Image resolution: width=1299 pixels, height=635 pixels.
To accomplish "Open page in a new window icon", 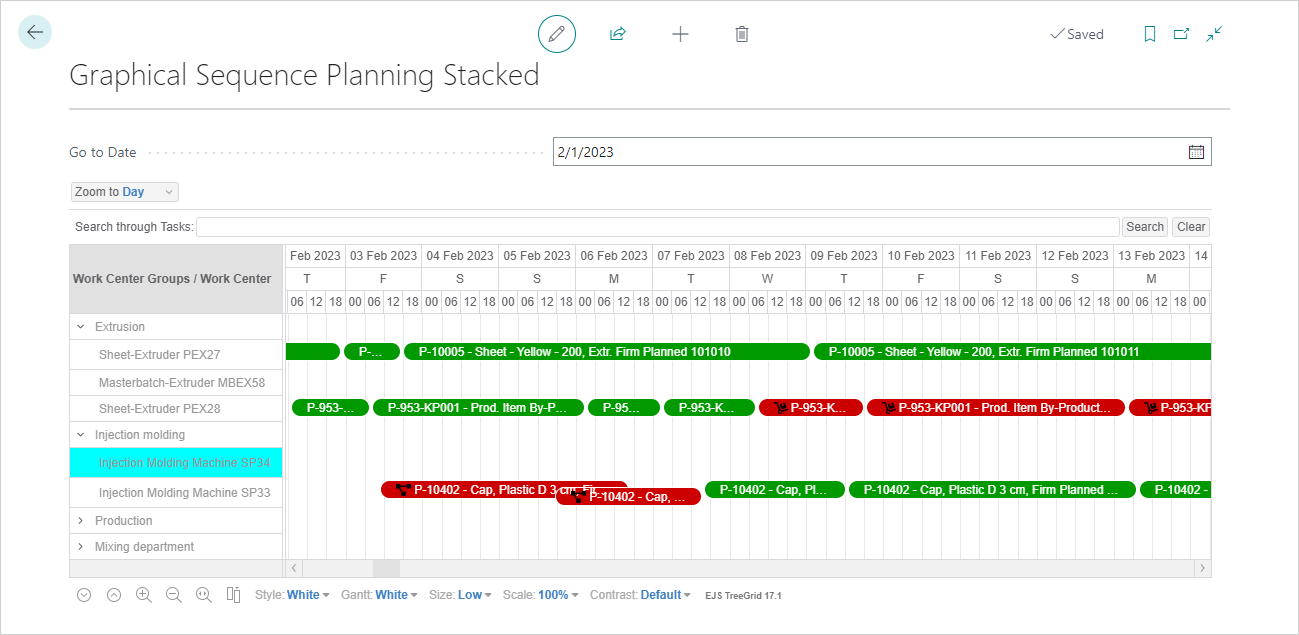I will (1181, 33).
